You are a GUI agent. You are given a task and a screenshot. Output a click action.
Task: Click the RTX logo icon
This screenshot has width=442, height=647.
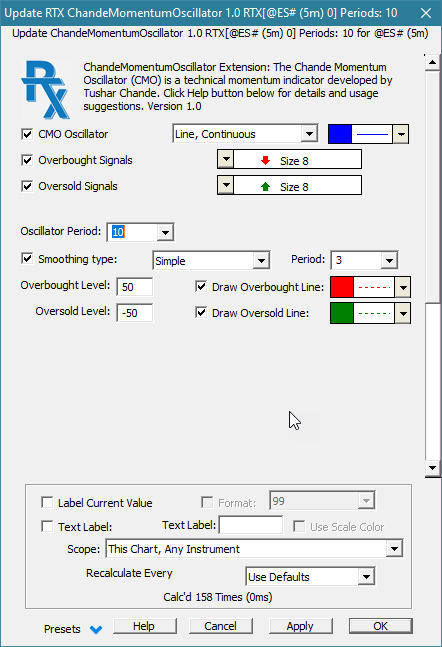click(x=45, y=89)
